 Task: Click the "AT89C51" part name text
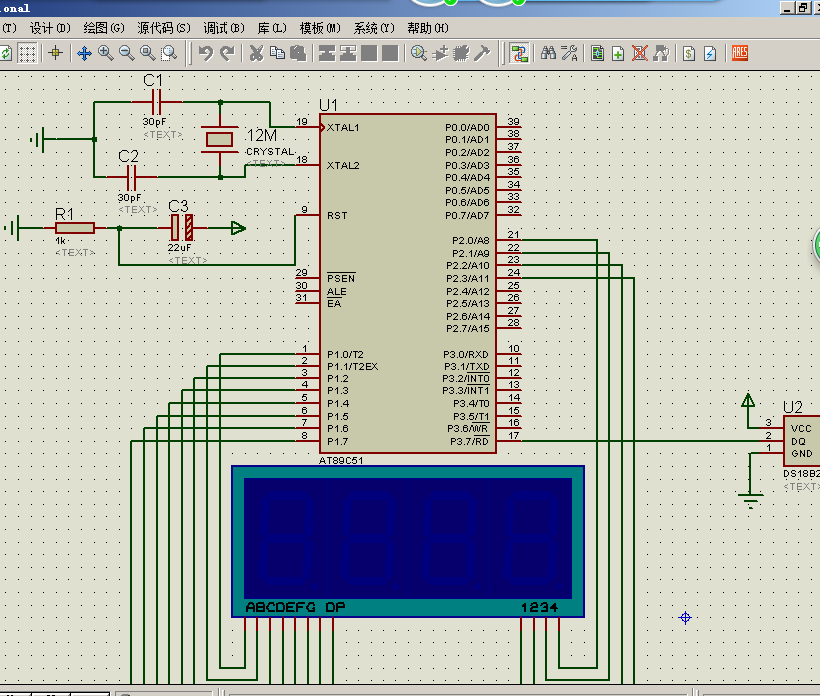pyautogui.click(x=341, y=460)
